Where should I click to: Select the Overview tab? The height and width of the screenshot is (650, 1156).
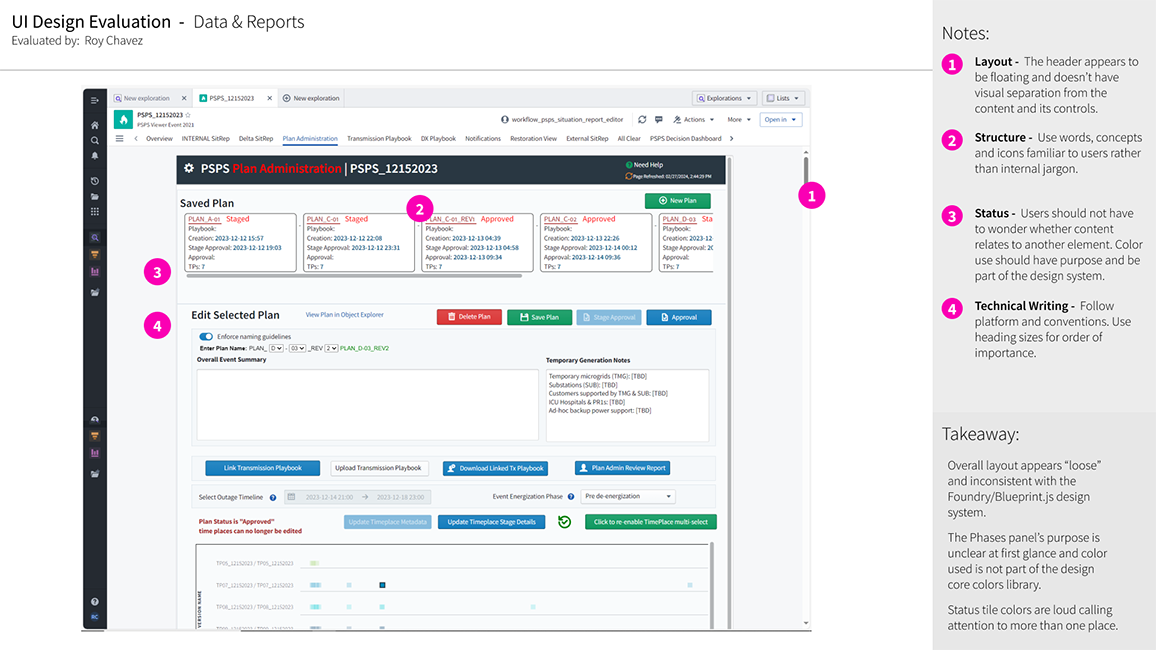pyautogui.click(x=161, y=137)
